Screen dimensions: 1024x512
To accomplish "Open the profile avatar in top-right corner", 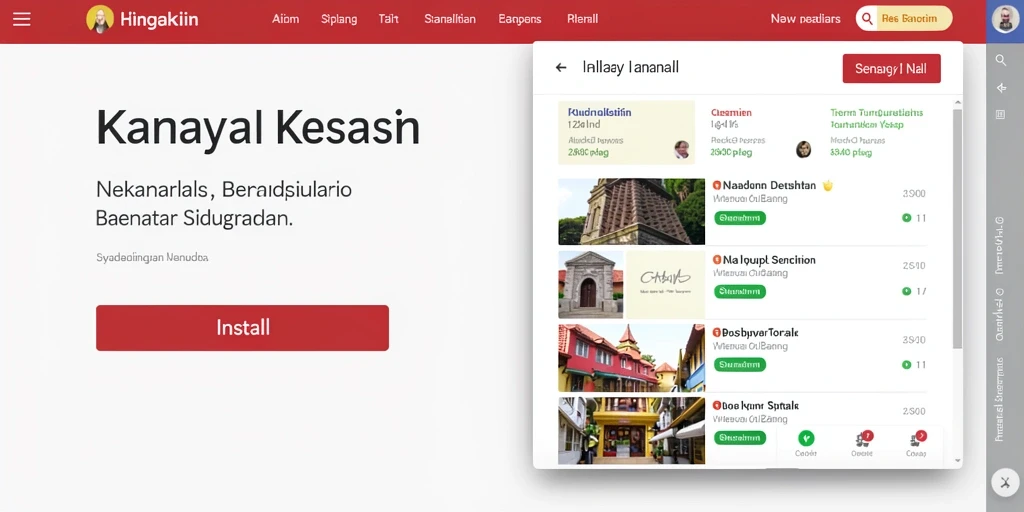I will [x=1005, y=19].
